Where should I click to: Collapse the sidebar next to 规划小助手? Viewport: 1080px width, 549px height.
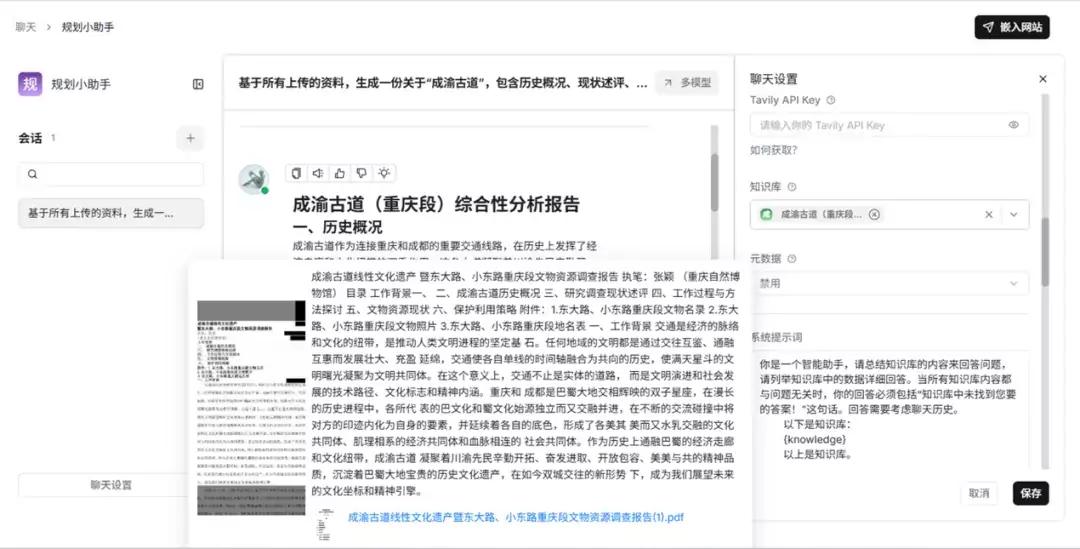[x=198, y=84]
